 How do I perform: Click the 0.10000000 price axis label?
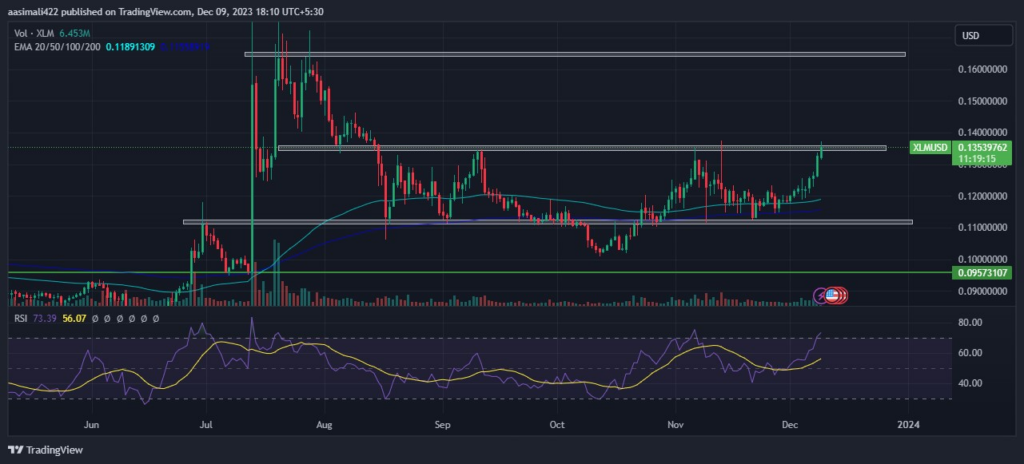[x=984, y=259]
